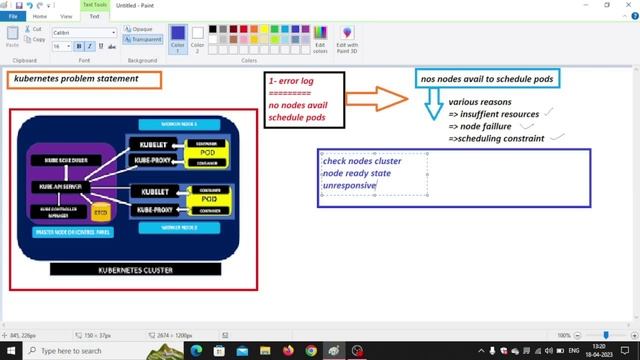This screenshot has height=360, width=640.
Task: Toggle Bold formatting
Action: (x=79, y=47)
